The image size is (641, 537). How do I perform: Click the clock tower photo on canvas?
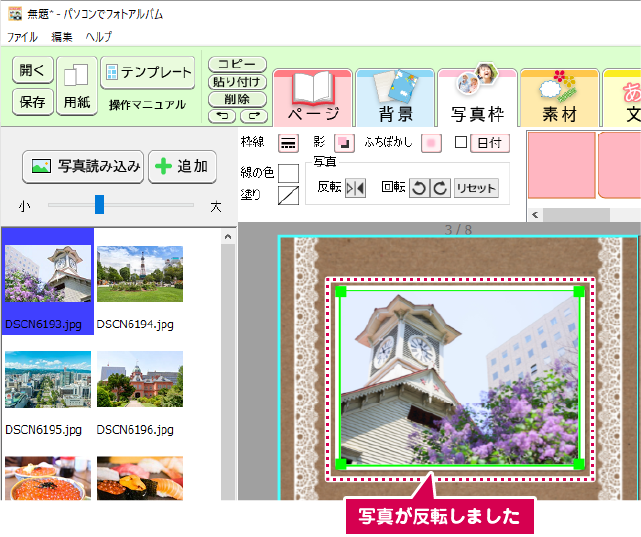click(460, 378)
